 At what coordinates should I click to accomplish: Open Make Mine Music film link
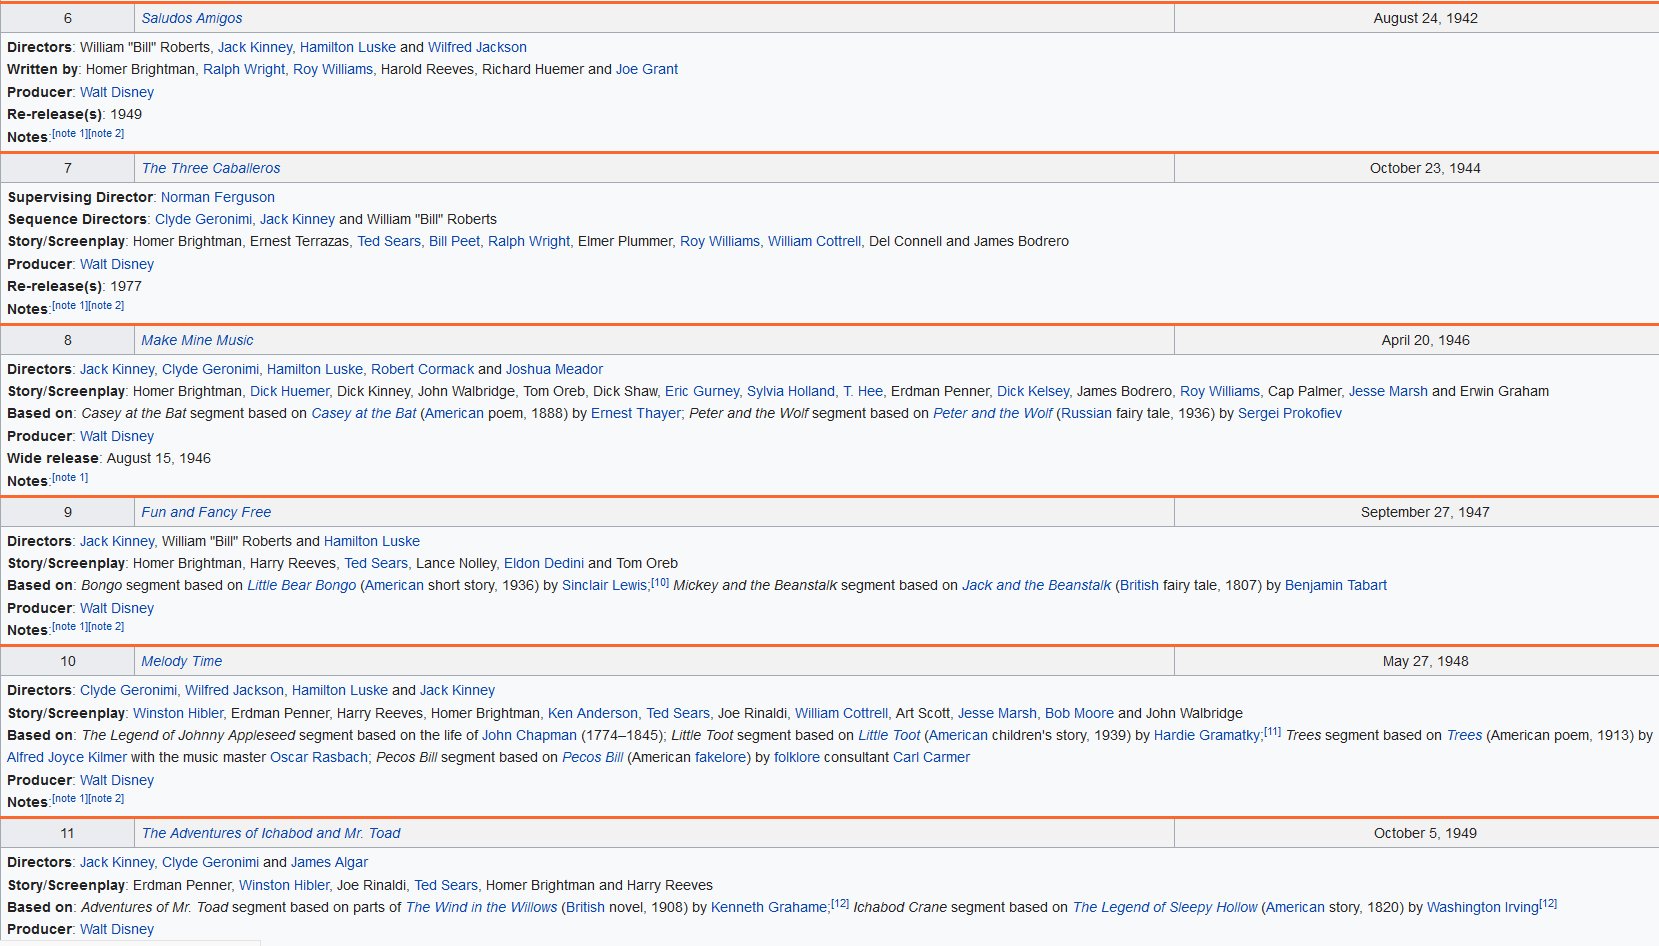[x=198, y=340]
